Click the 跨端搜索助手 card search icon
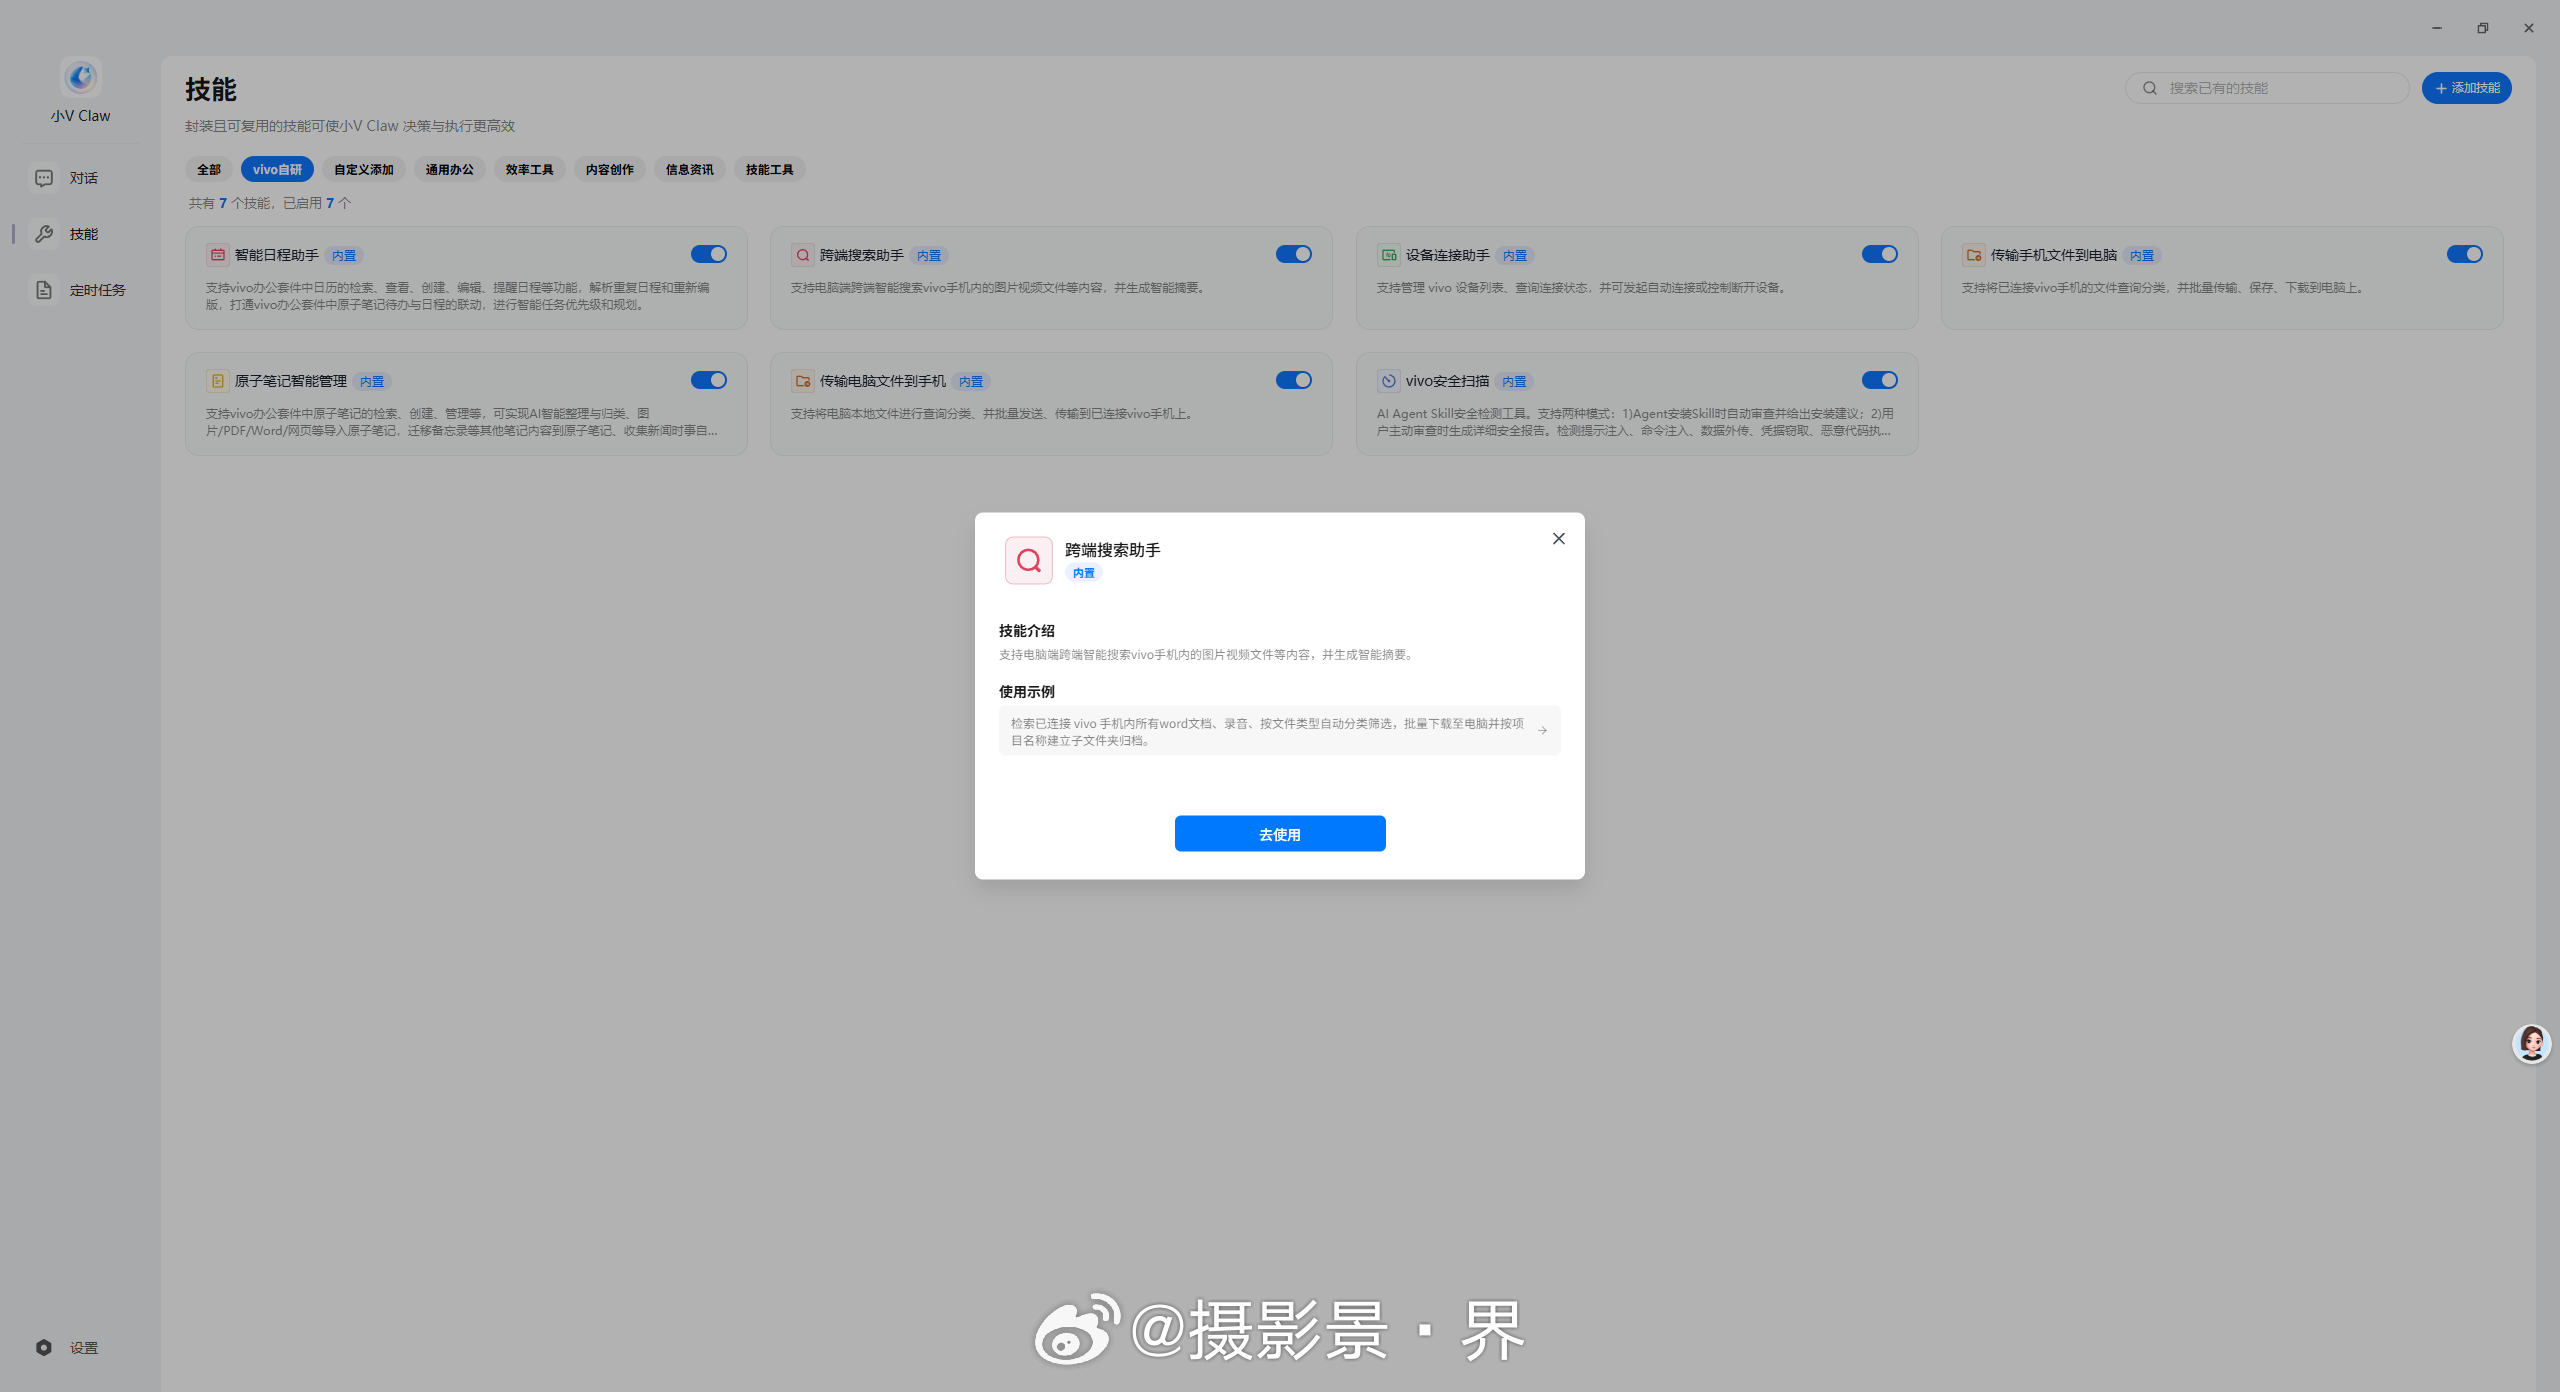Screen dimensions: 2560x1392 [x=802, y=255]
